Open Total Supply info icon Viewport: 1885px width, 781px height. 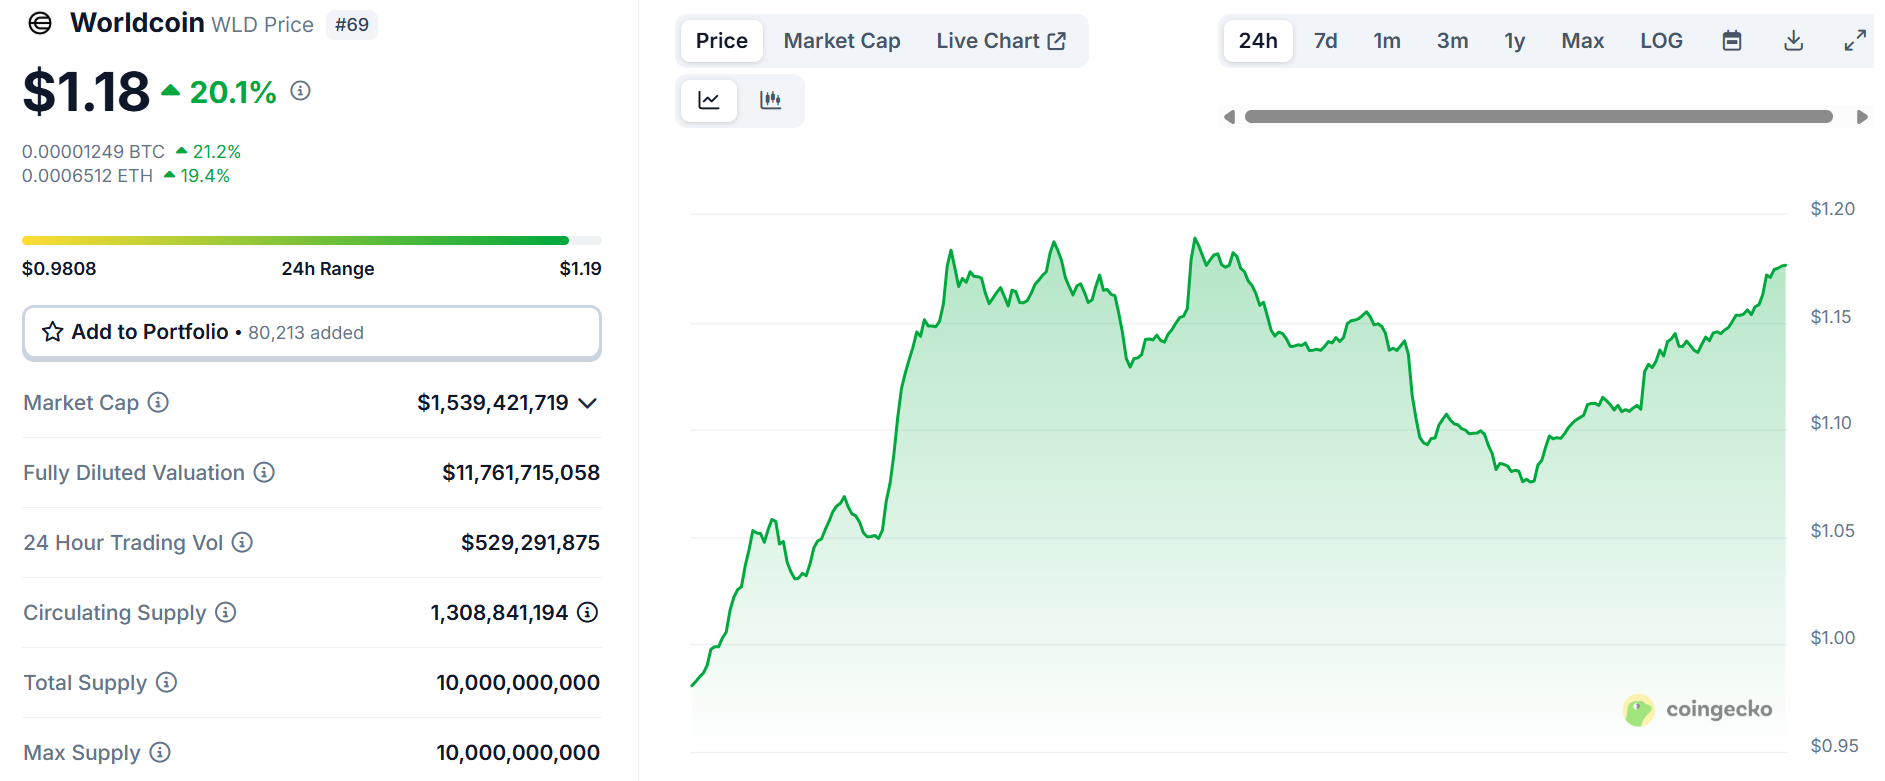pos(167,682)
